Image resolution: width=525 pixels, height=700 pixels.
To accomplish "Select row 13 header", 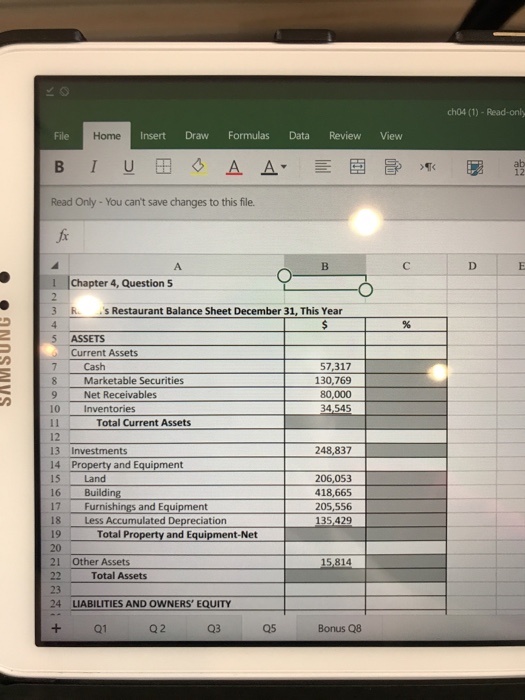I will click(x=54, y=451).
